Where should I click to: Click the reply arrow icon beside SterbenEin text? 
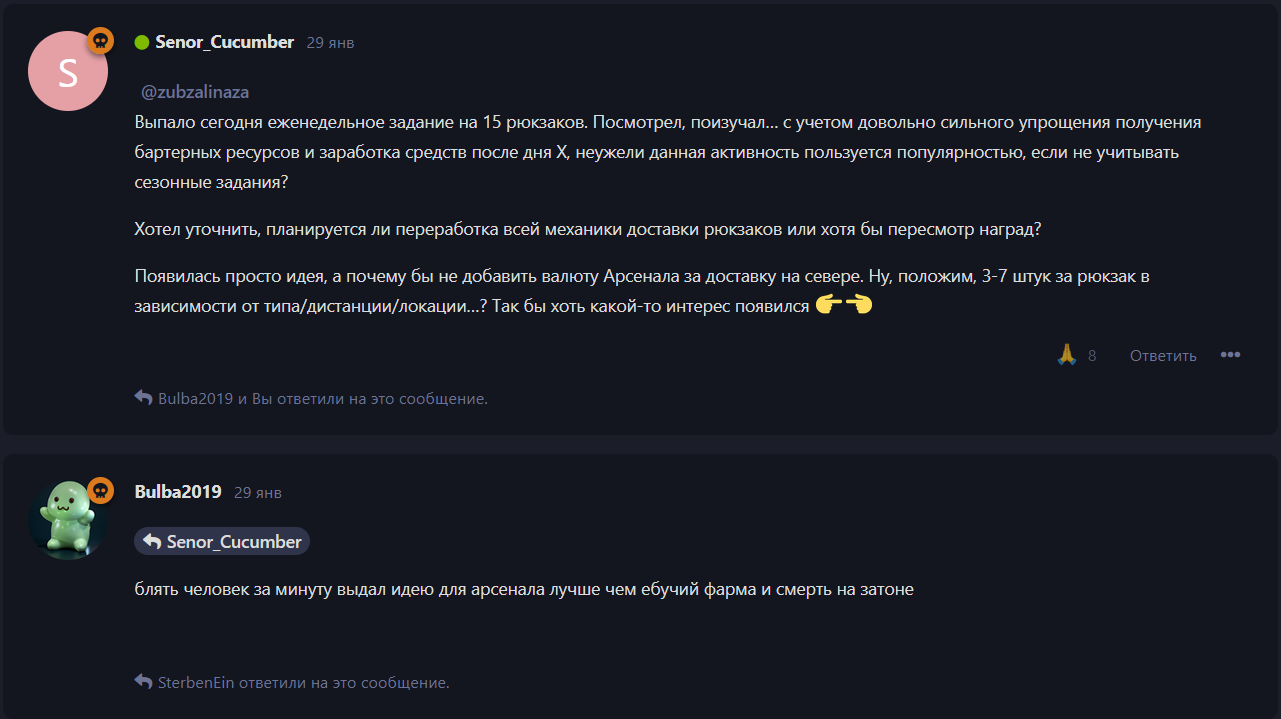[143, 682]
